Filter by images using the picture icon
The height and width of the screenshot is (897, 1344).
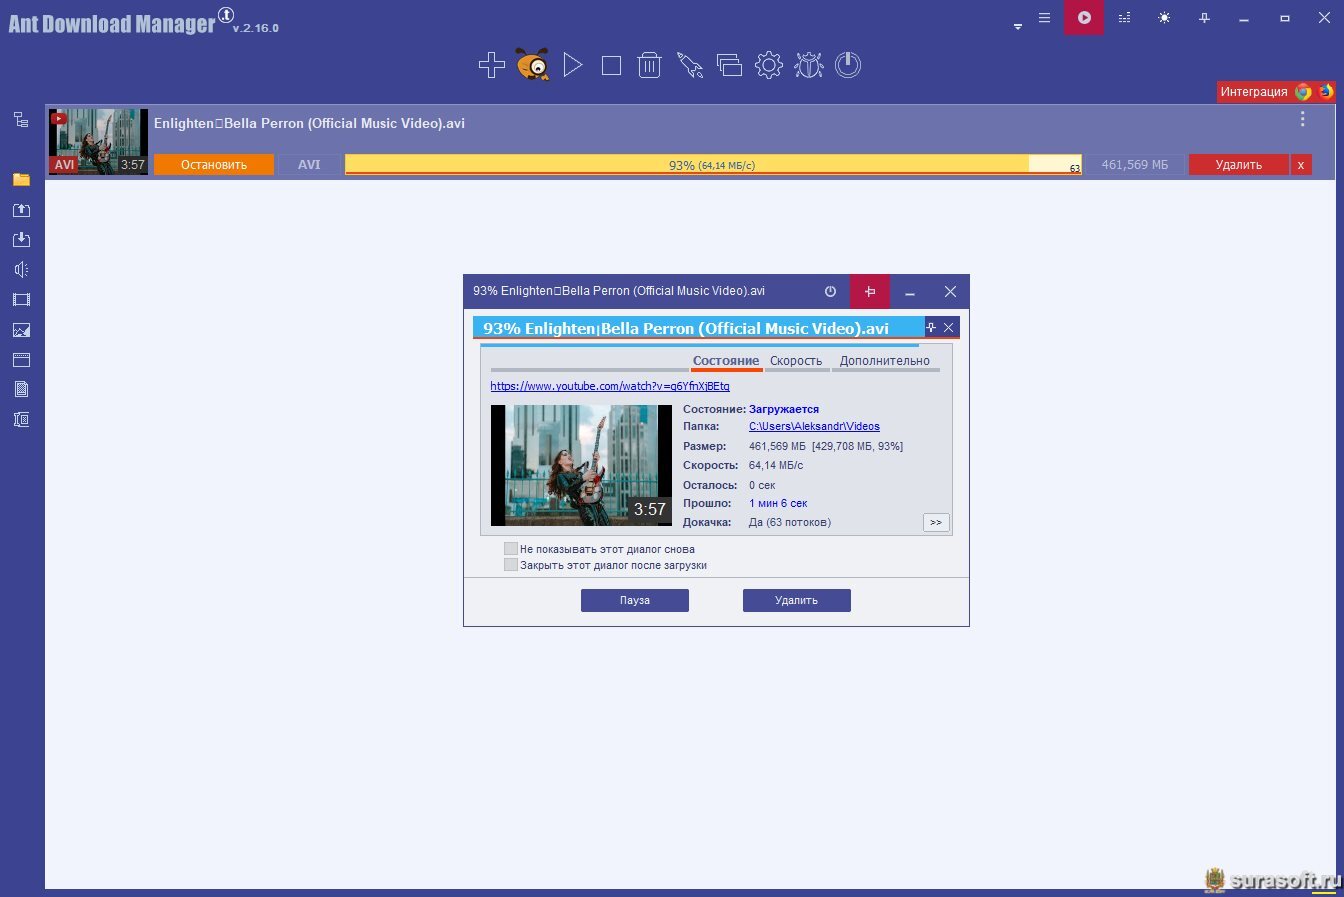(21, 330)
